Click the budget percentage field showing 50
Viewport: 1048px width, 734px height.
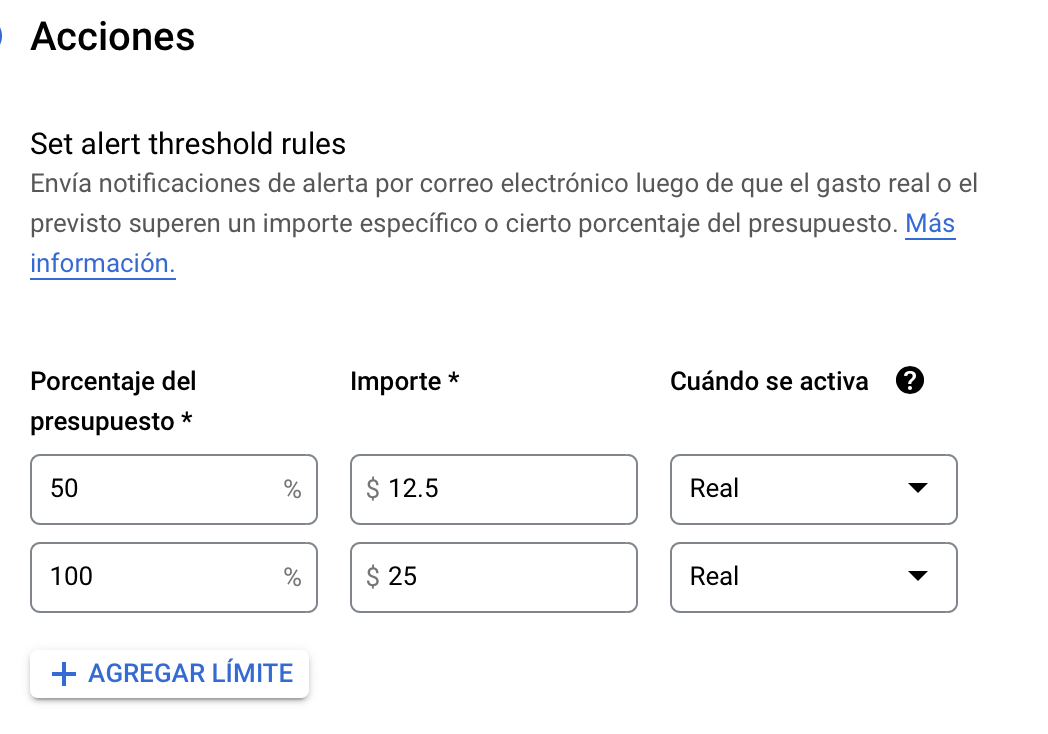click(x=174, y=489)
